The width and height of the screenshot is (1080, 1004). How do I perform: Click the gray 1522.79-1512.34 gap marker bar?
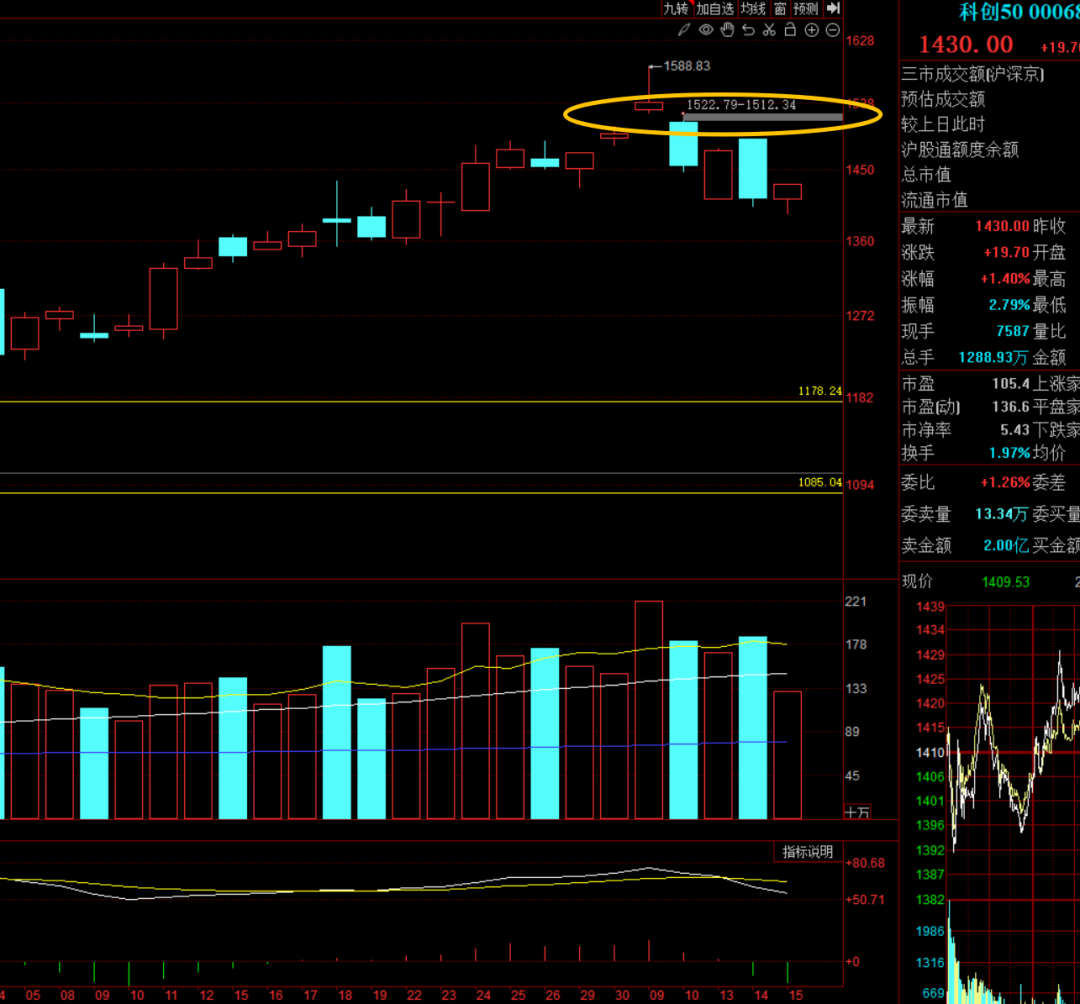762,117
